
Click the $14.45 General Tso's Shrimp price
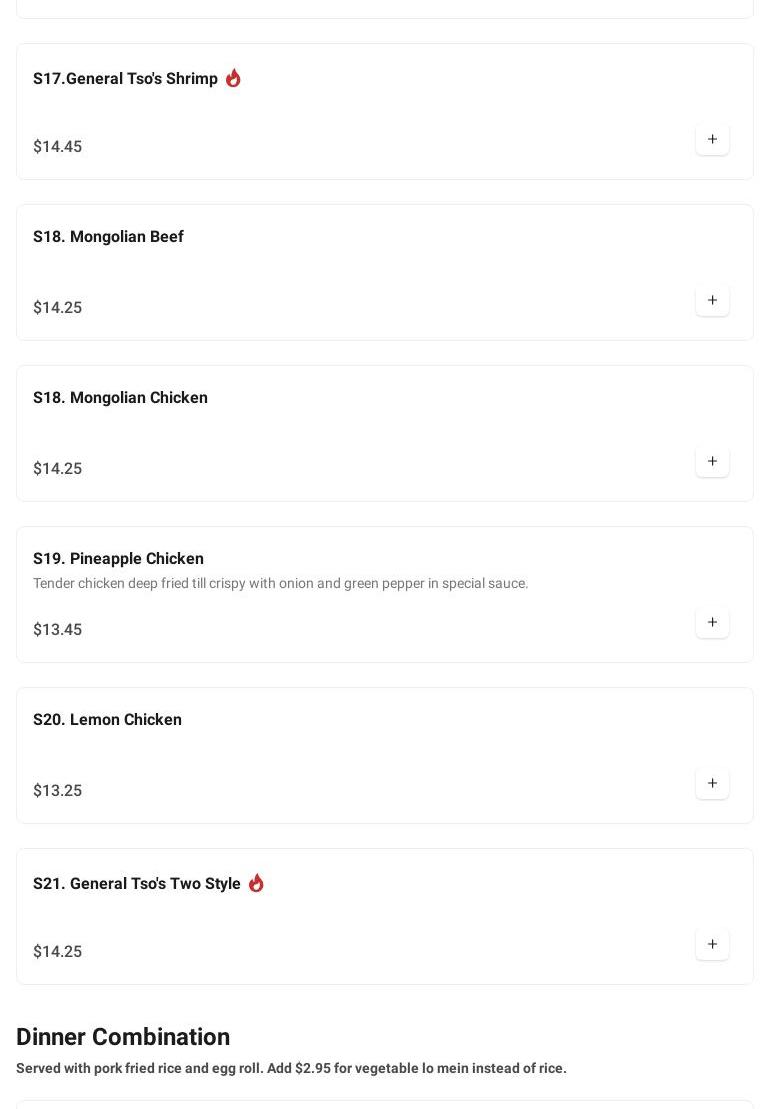coord(57,147)
